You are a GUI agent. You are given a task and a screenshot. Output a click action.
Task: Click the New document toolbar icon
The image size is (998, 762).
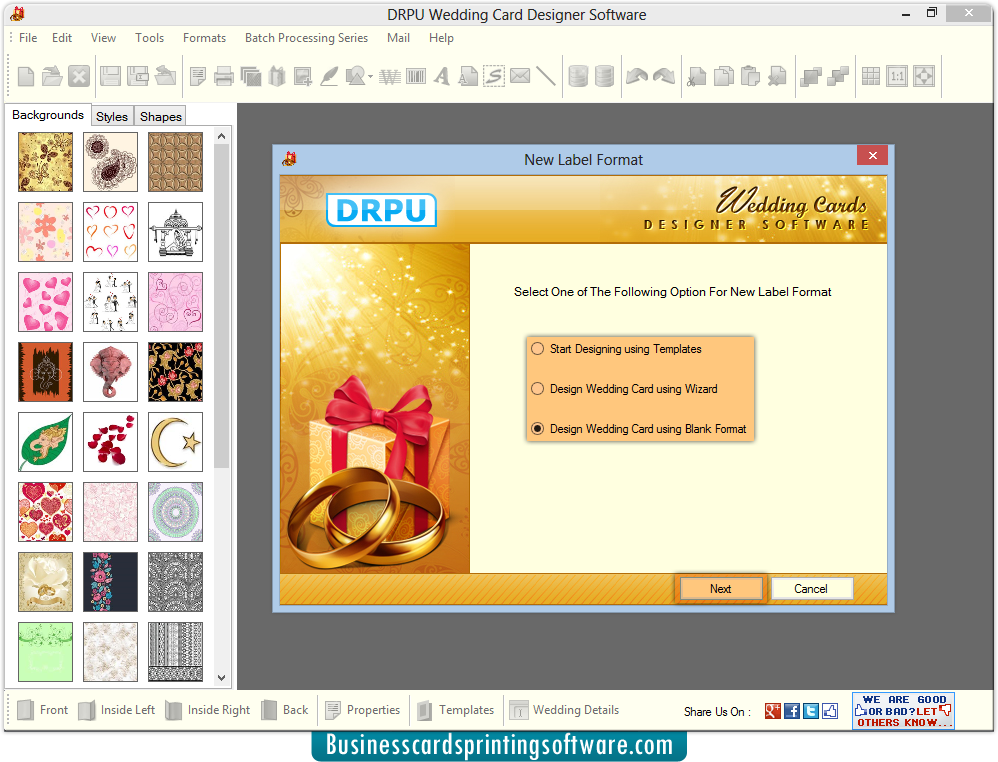coord(26,76)
